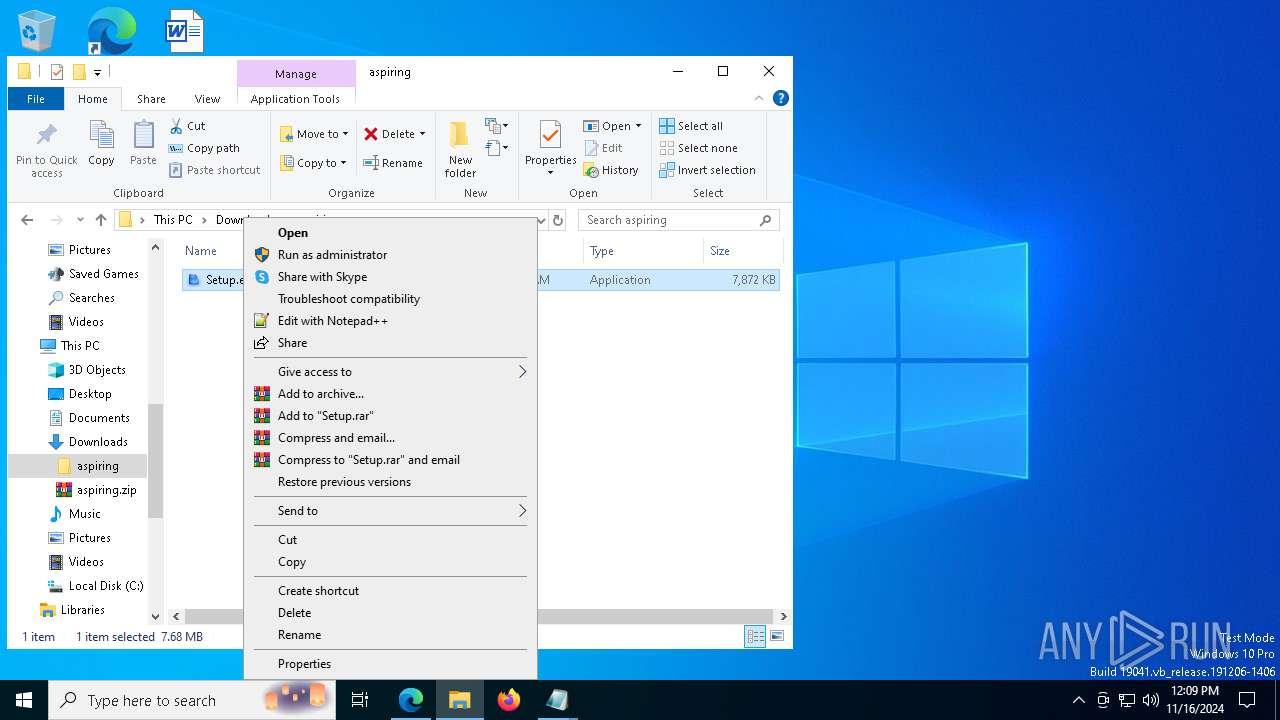Image resolution: width=1280 pixels, height=720 pixels.
Task: Open Task View on taskbar
Action: [360, 700]
